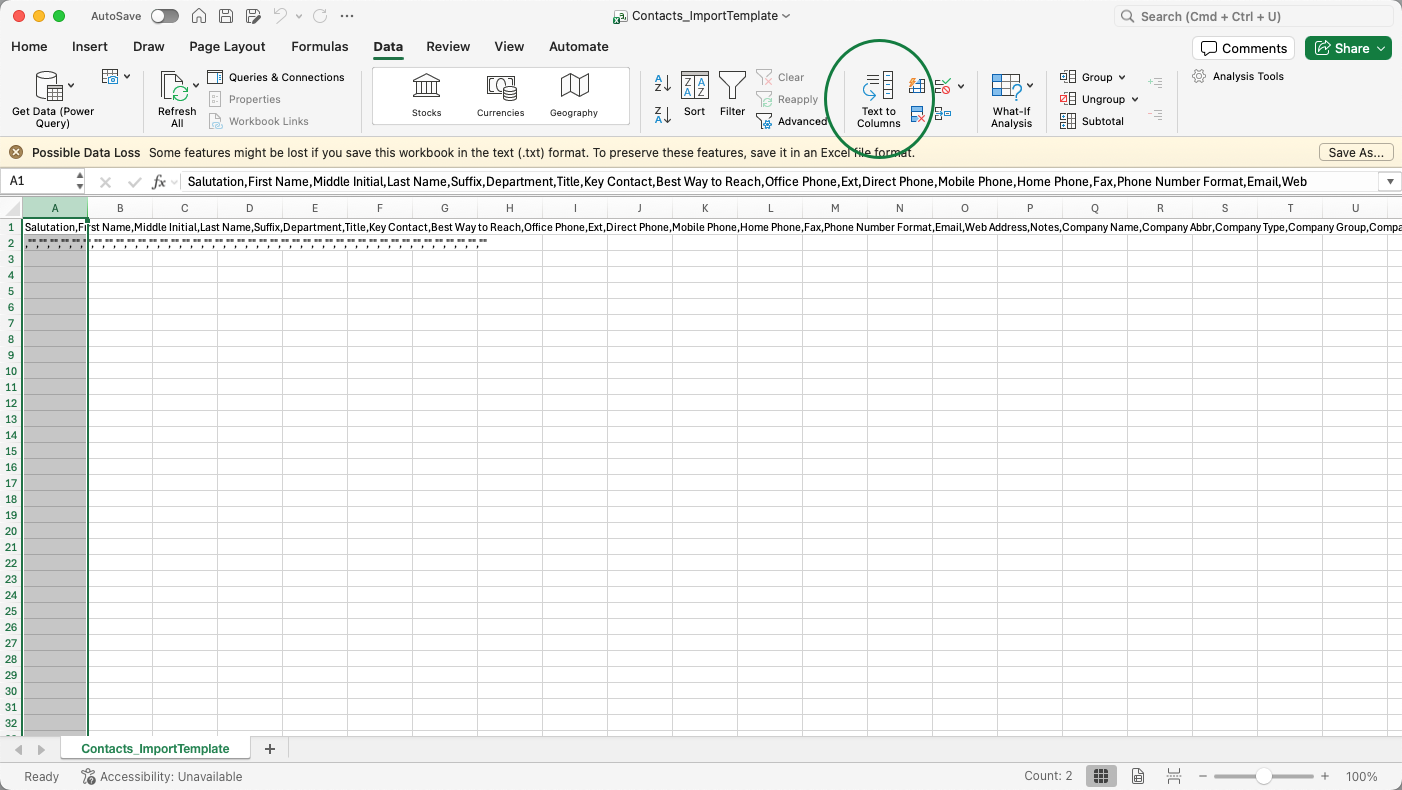Expand the formula bar

[1389, 181]
